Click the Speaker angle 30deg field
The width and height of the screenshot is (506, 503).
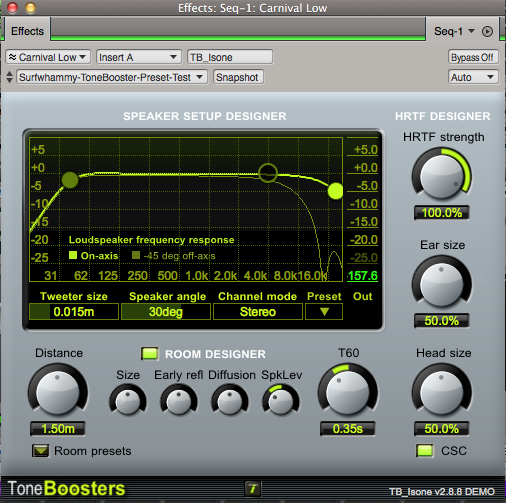(x=166, y=312)
